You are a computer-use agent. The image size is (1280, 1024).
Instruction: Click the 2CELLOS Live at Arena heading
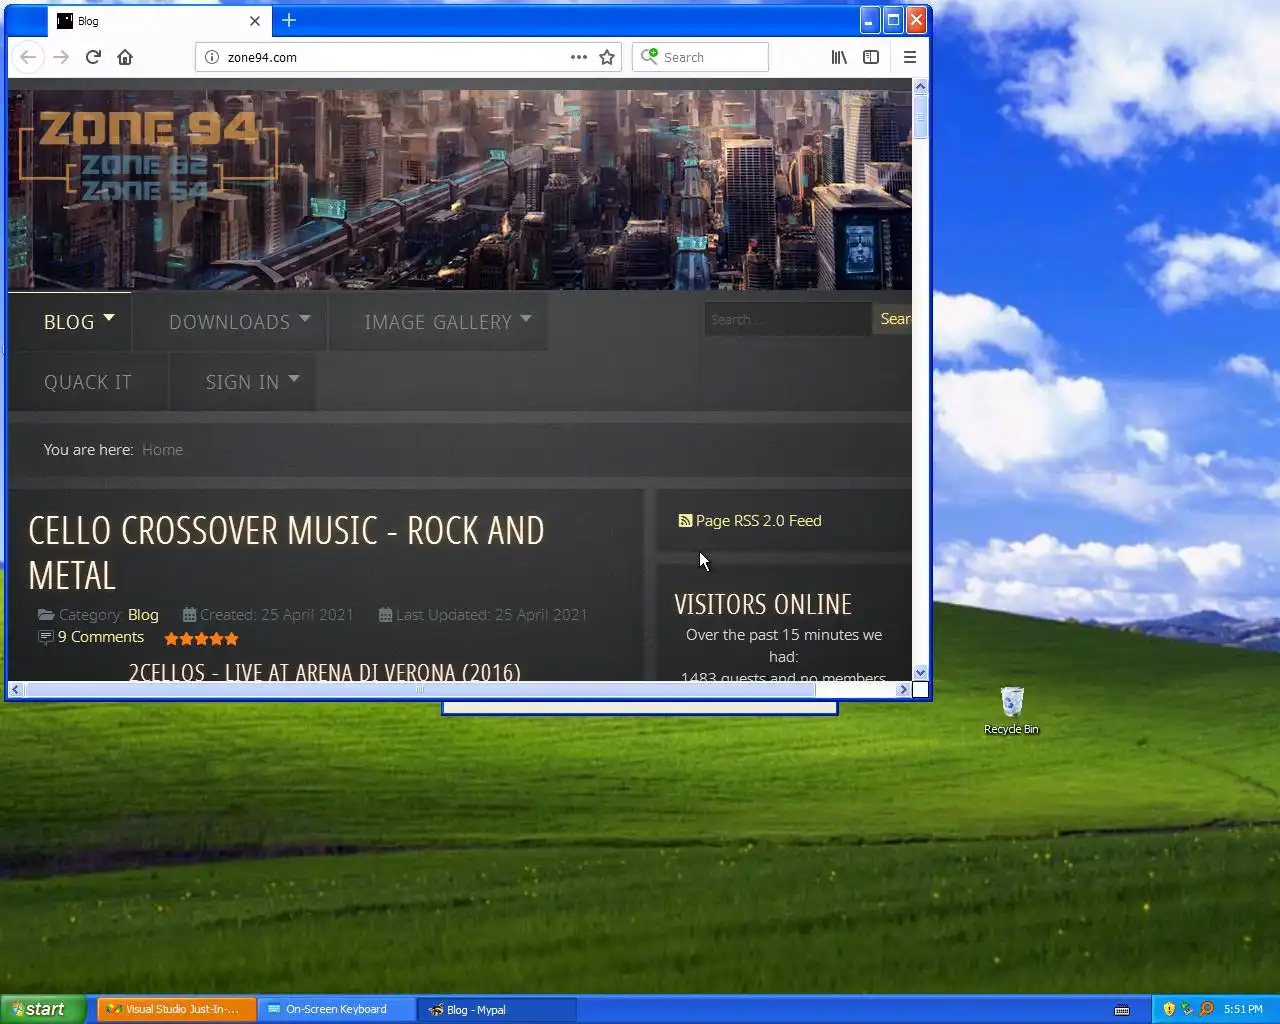[x=324, y=672]
